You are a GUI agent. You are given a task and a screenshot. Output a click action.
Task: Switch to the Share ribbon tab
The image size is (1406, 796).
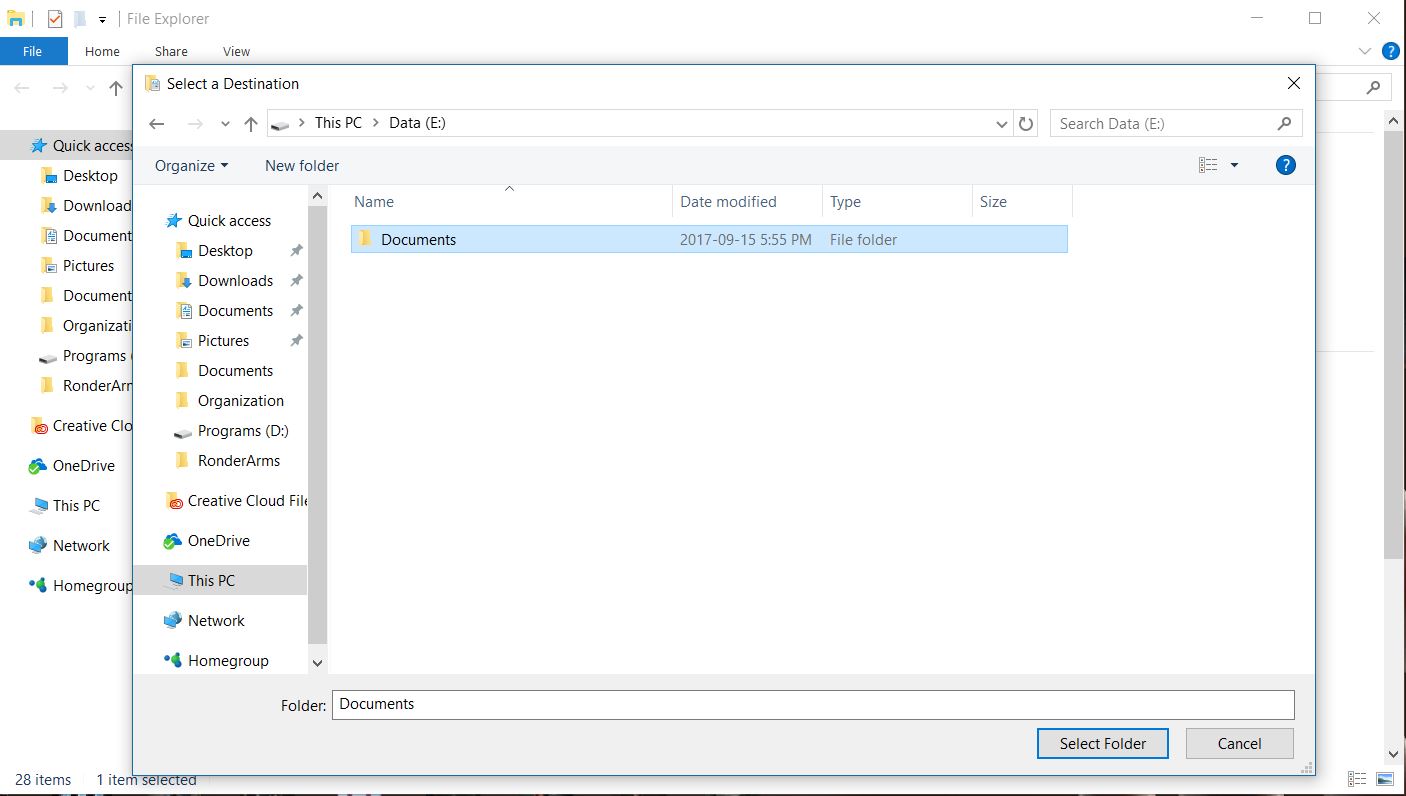click(x=170, y=51)
